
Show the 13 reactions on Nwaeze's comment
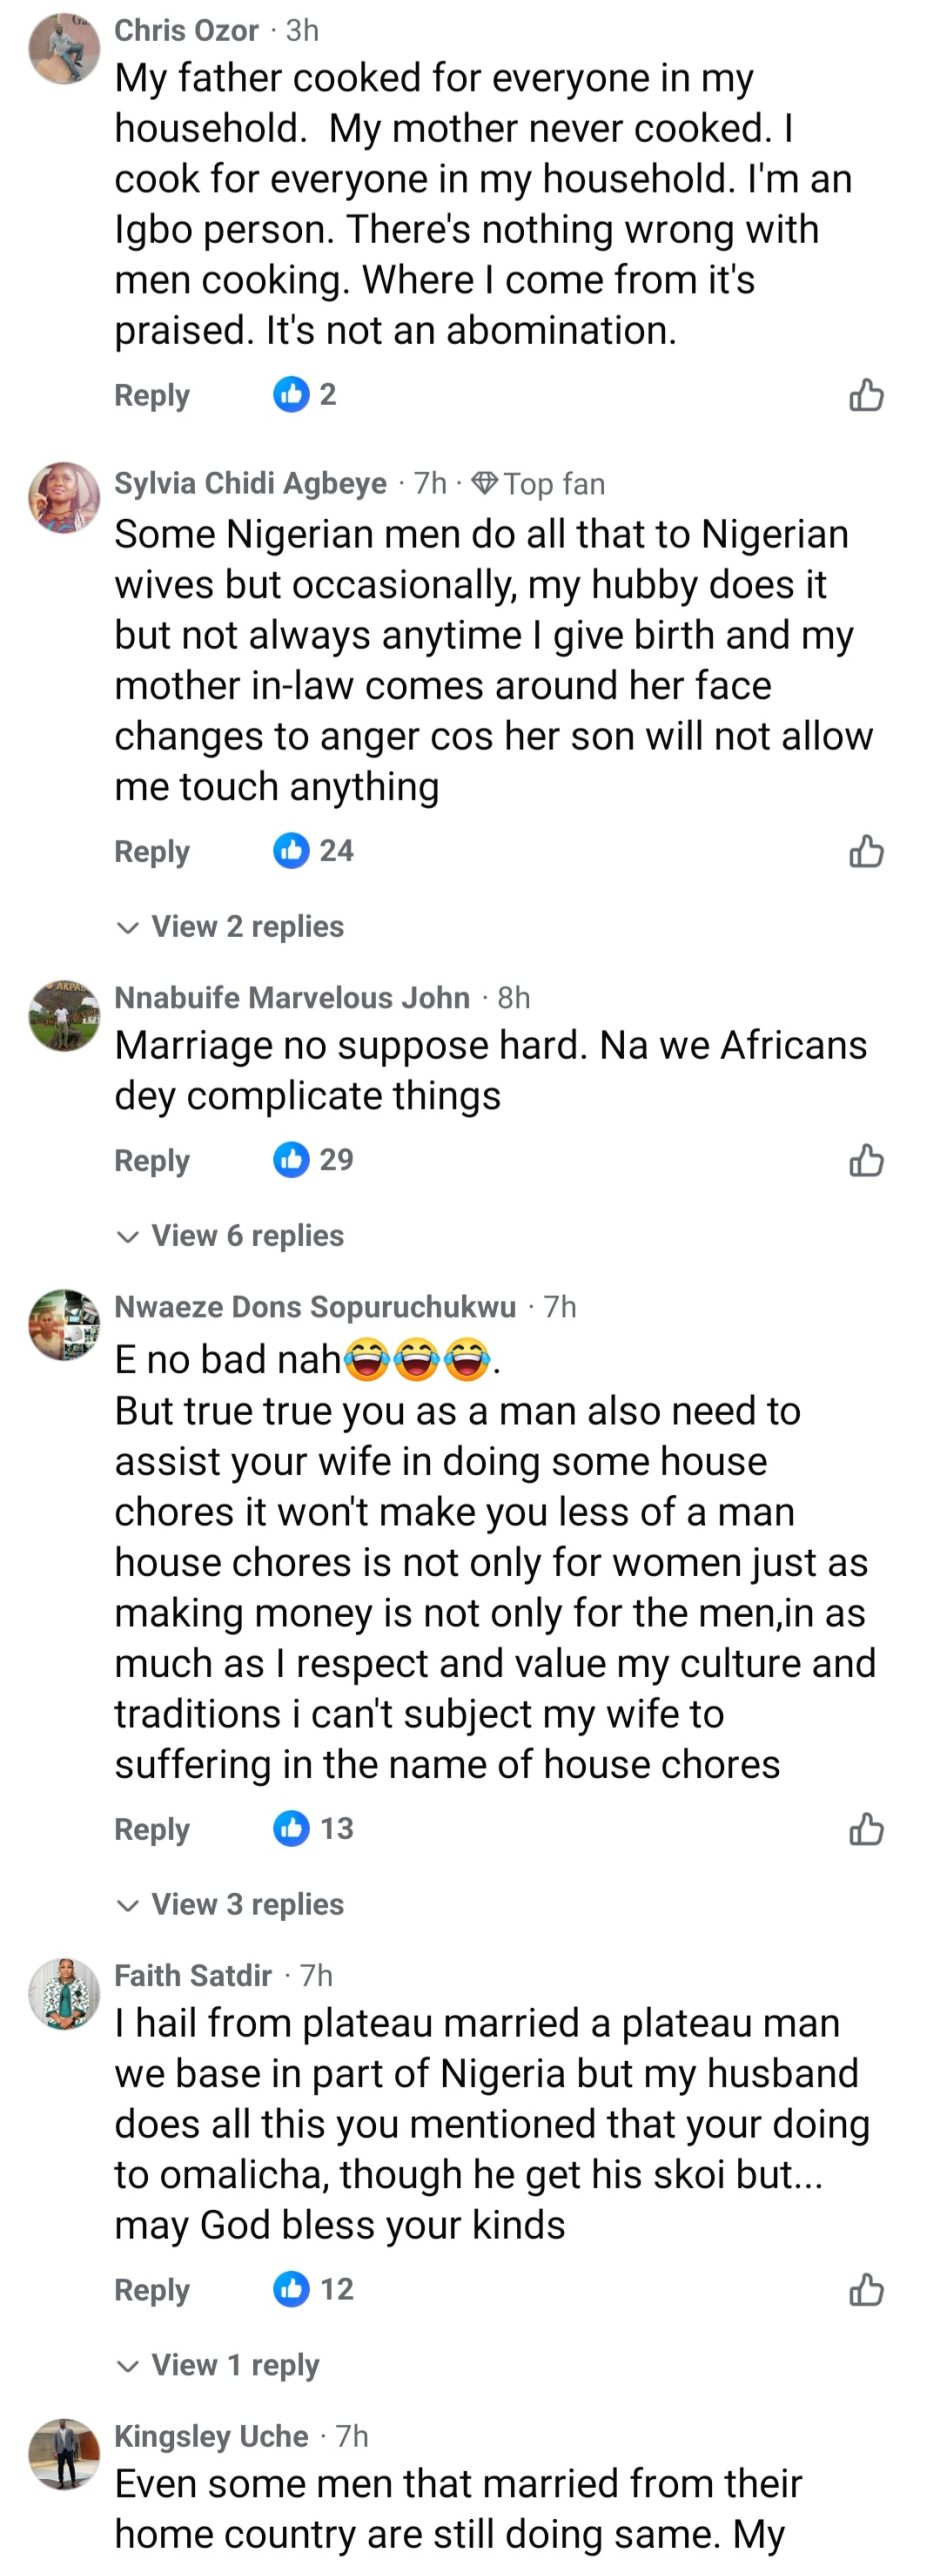point(314,1828)
